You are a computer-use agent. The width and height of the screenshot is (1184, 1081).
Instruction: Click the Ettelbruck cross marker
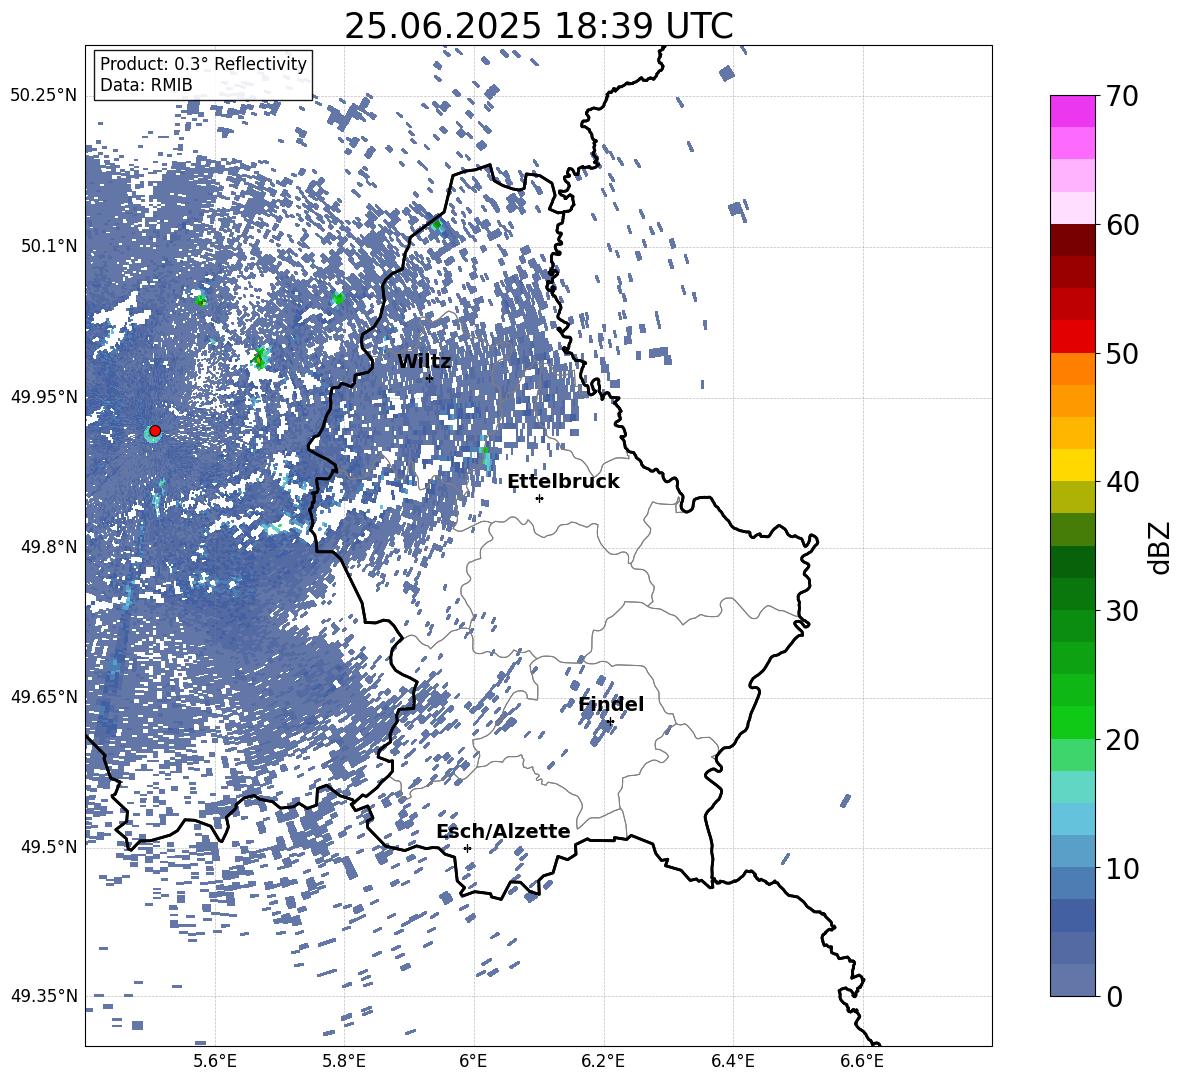click(x=539, y=498)
